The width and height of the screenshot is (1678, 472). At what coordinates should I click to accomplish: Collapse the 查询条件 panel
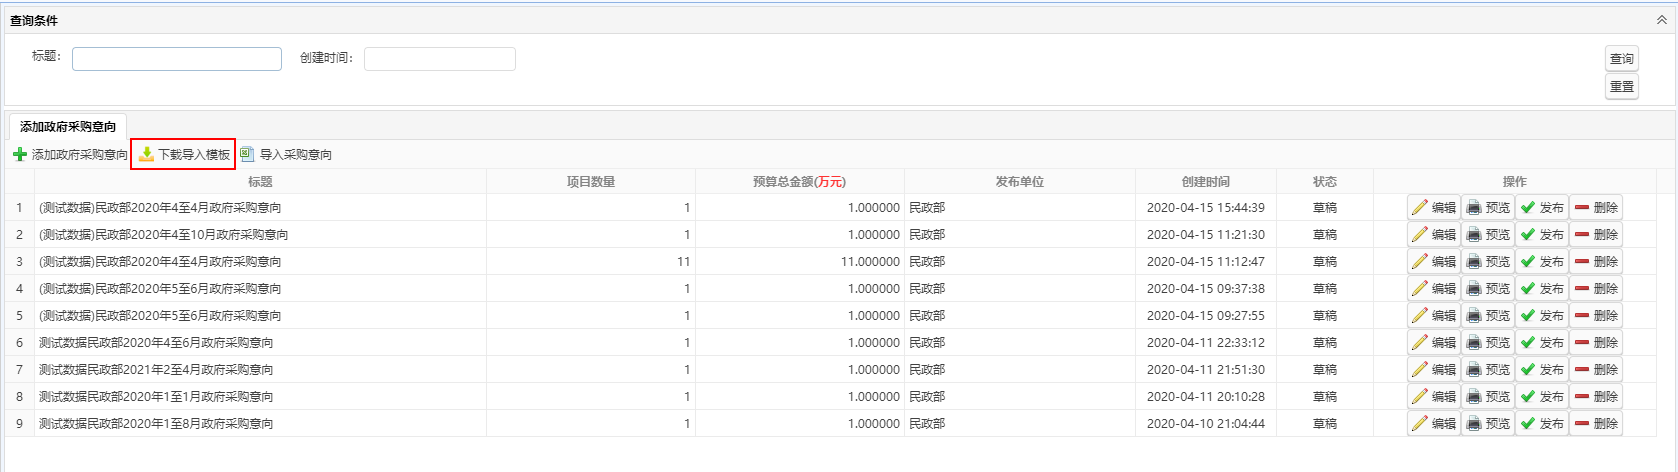pos(1662,20)
